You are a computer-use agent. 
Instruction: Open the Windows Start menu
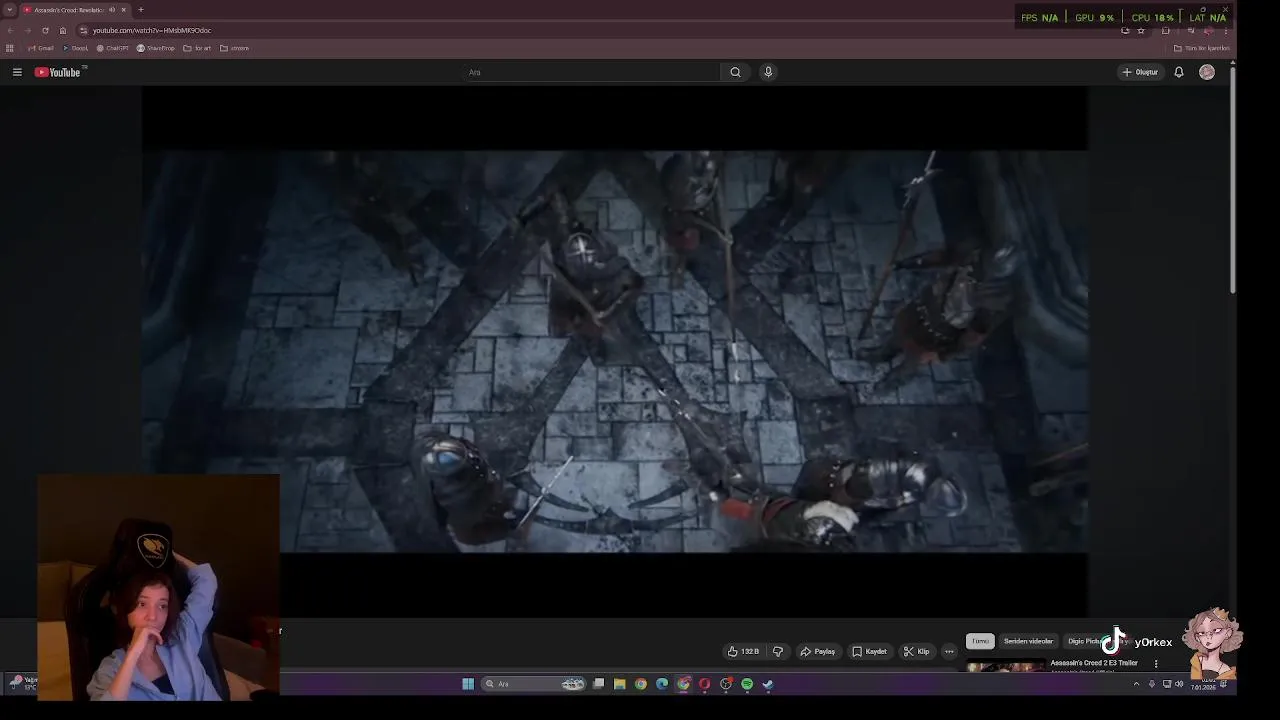468,684
